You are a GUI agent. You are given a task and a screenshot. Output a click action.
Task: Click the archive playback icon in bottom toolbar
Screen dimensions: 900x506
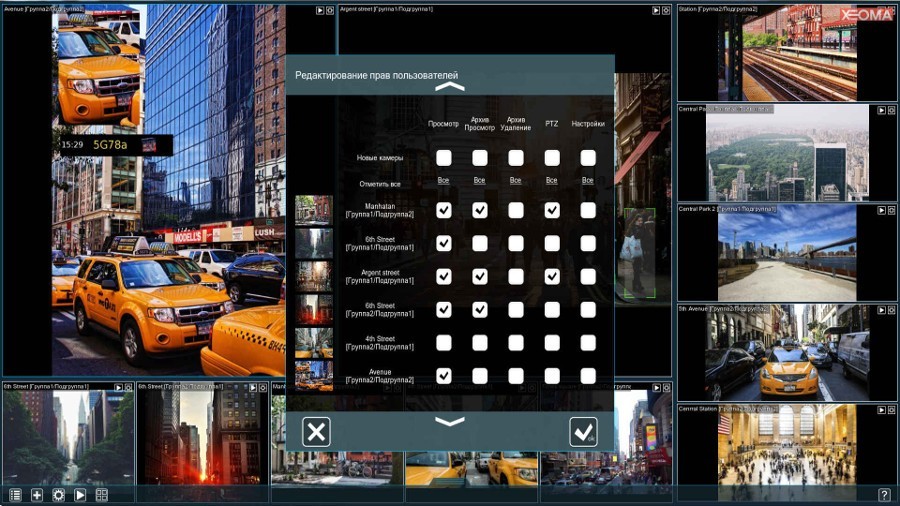tap(80, 495)
